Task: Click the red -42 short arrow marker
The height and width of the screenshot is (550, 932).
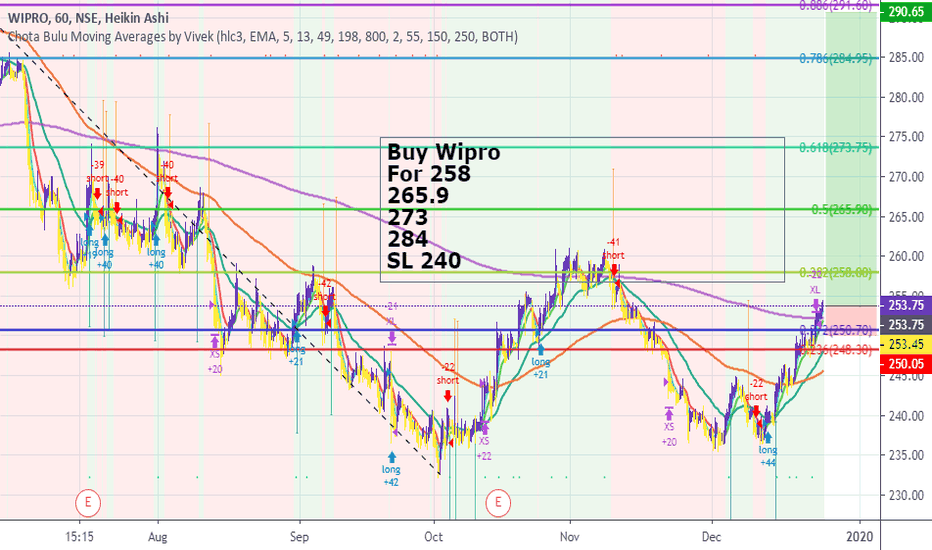Action: point(325,310)
